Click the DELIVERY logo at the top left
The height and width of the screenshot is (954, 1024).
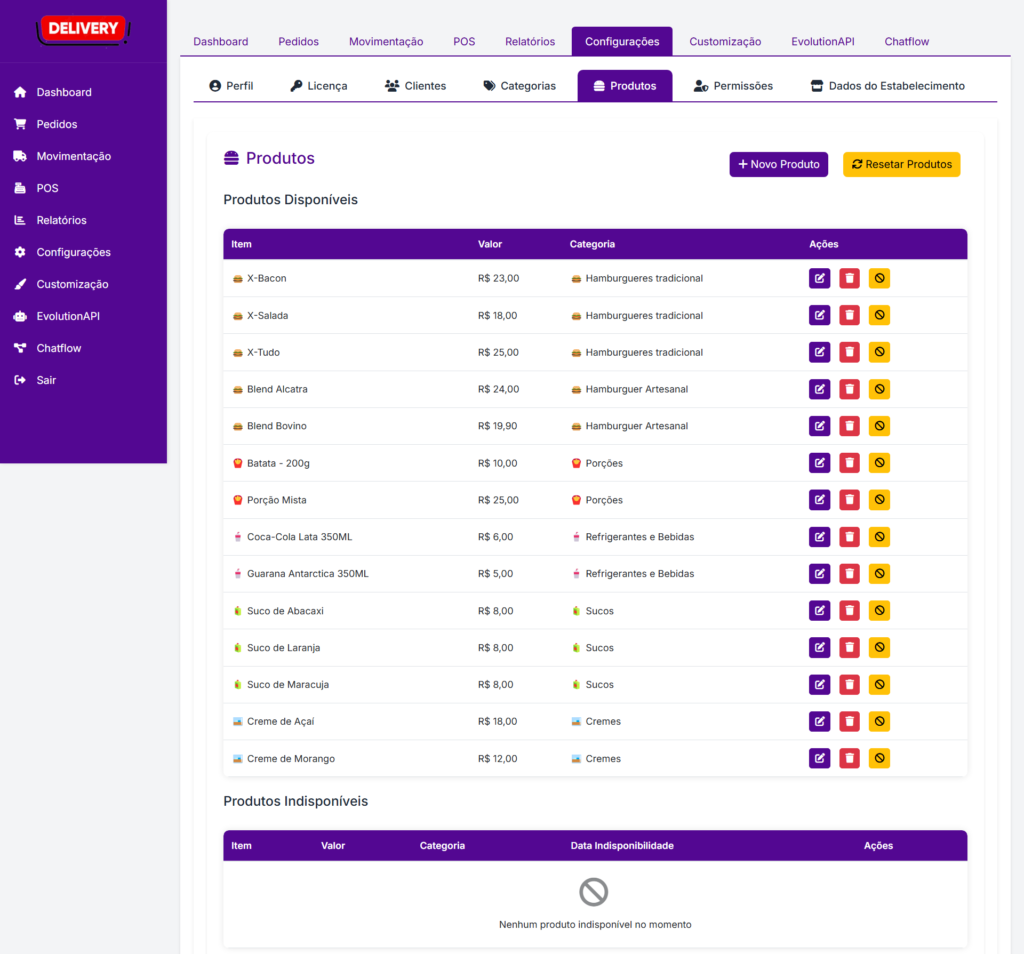coord(82,29)
